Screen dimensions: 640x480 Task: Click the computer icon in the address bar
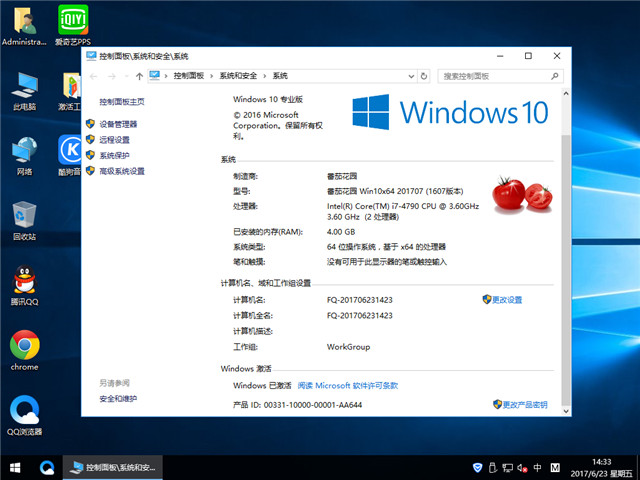click(154, 76)
